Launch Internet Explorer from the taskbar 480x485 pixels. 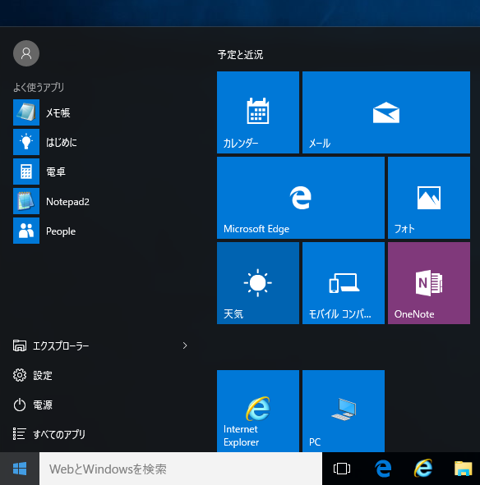pos(423,469)
